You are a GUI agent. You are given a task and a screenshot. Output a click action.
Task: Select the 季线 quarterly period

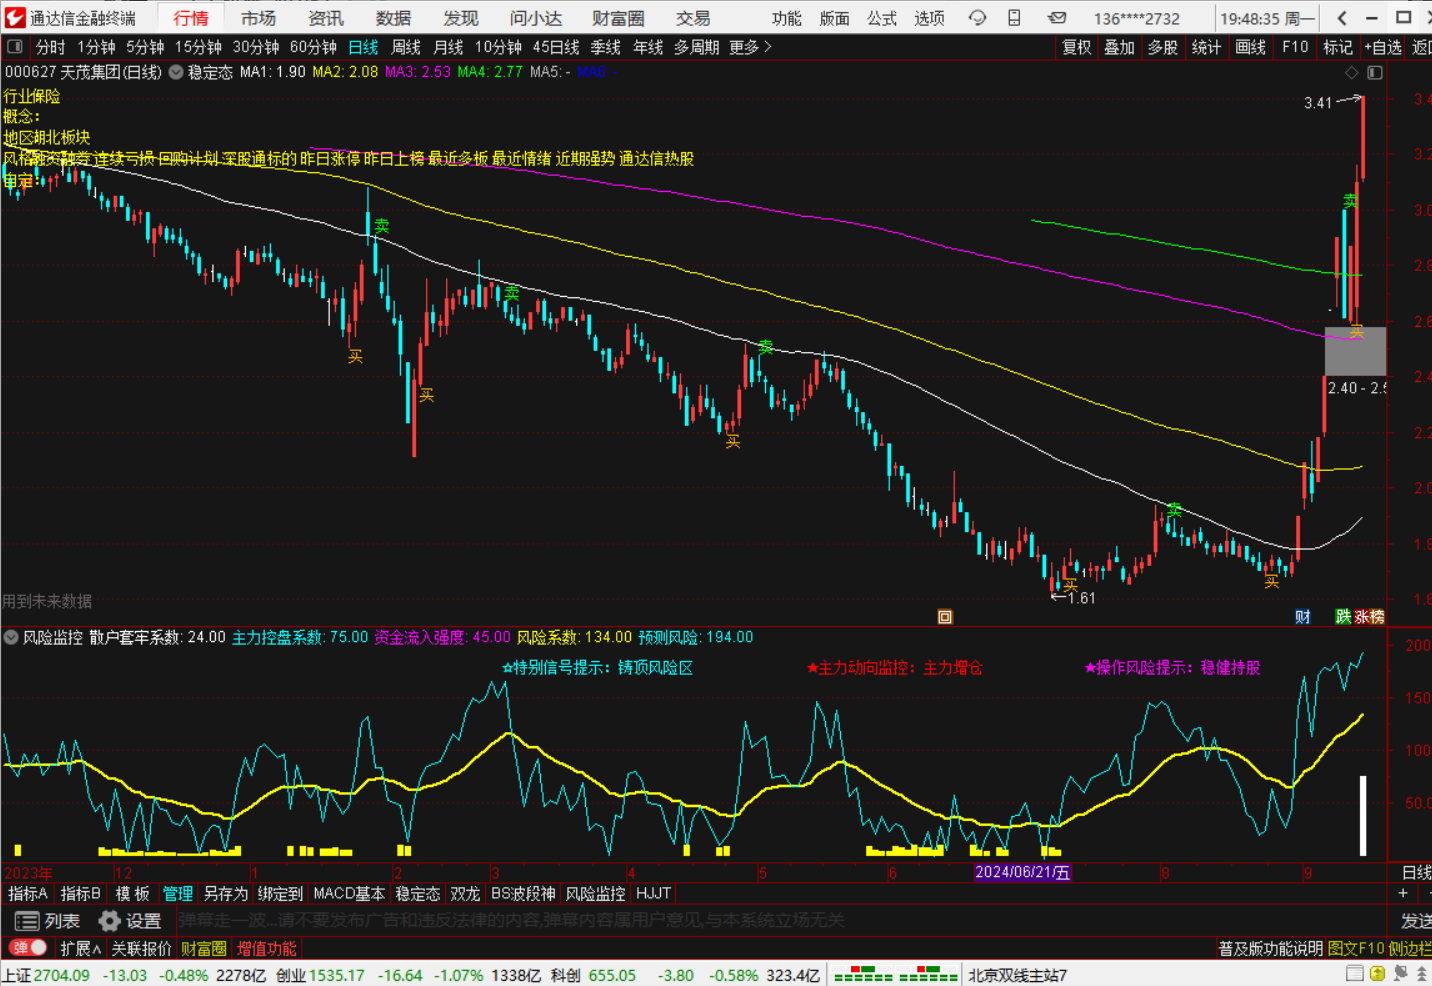point(606,47)
